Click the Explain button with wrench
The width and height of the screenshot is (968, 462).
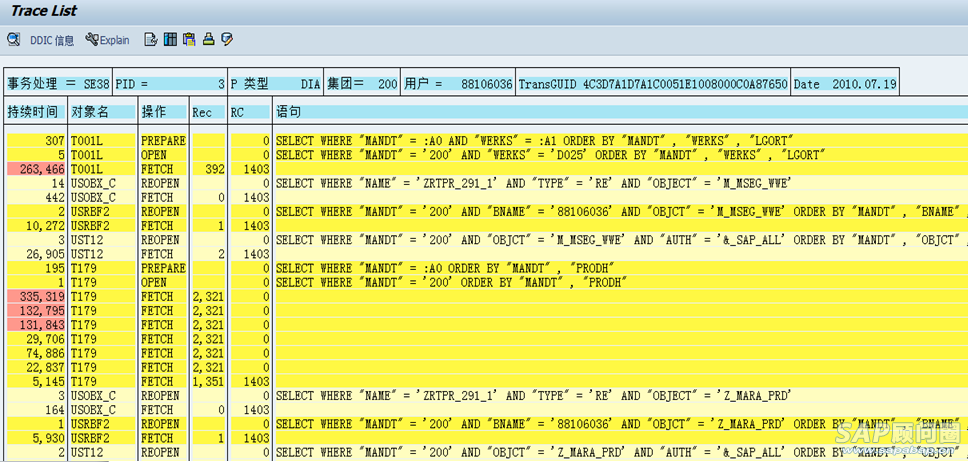(x=108, y=40)
